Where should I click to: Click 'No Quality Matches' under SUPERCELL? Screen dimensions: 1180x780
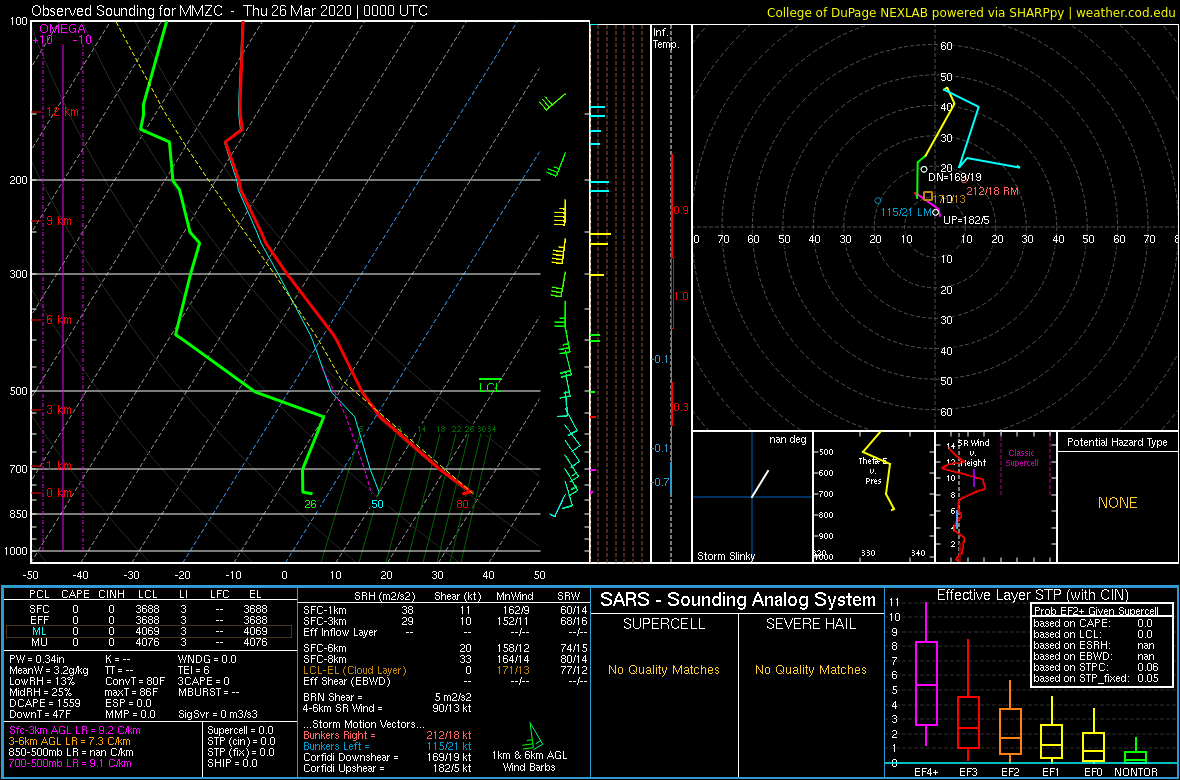(x=664, y=670)
